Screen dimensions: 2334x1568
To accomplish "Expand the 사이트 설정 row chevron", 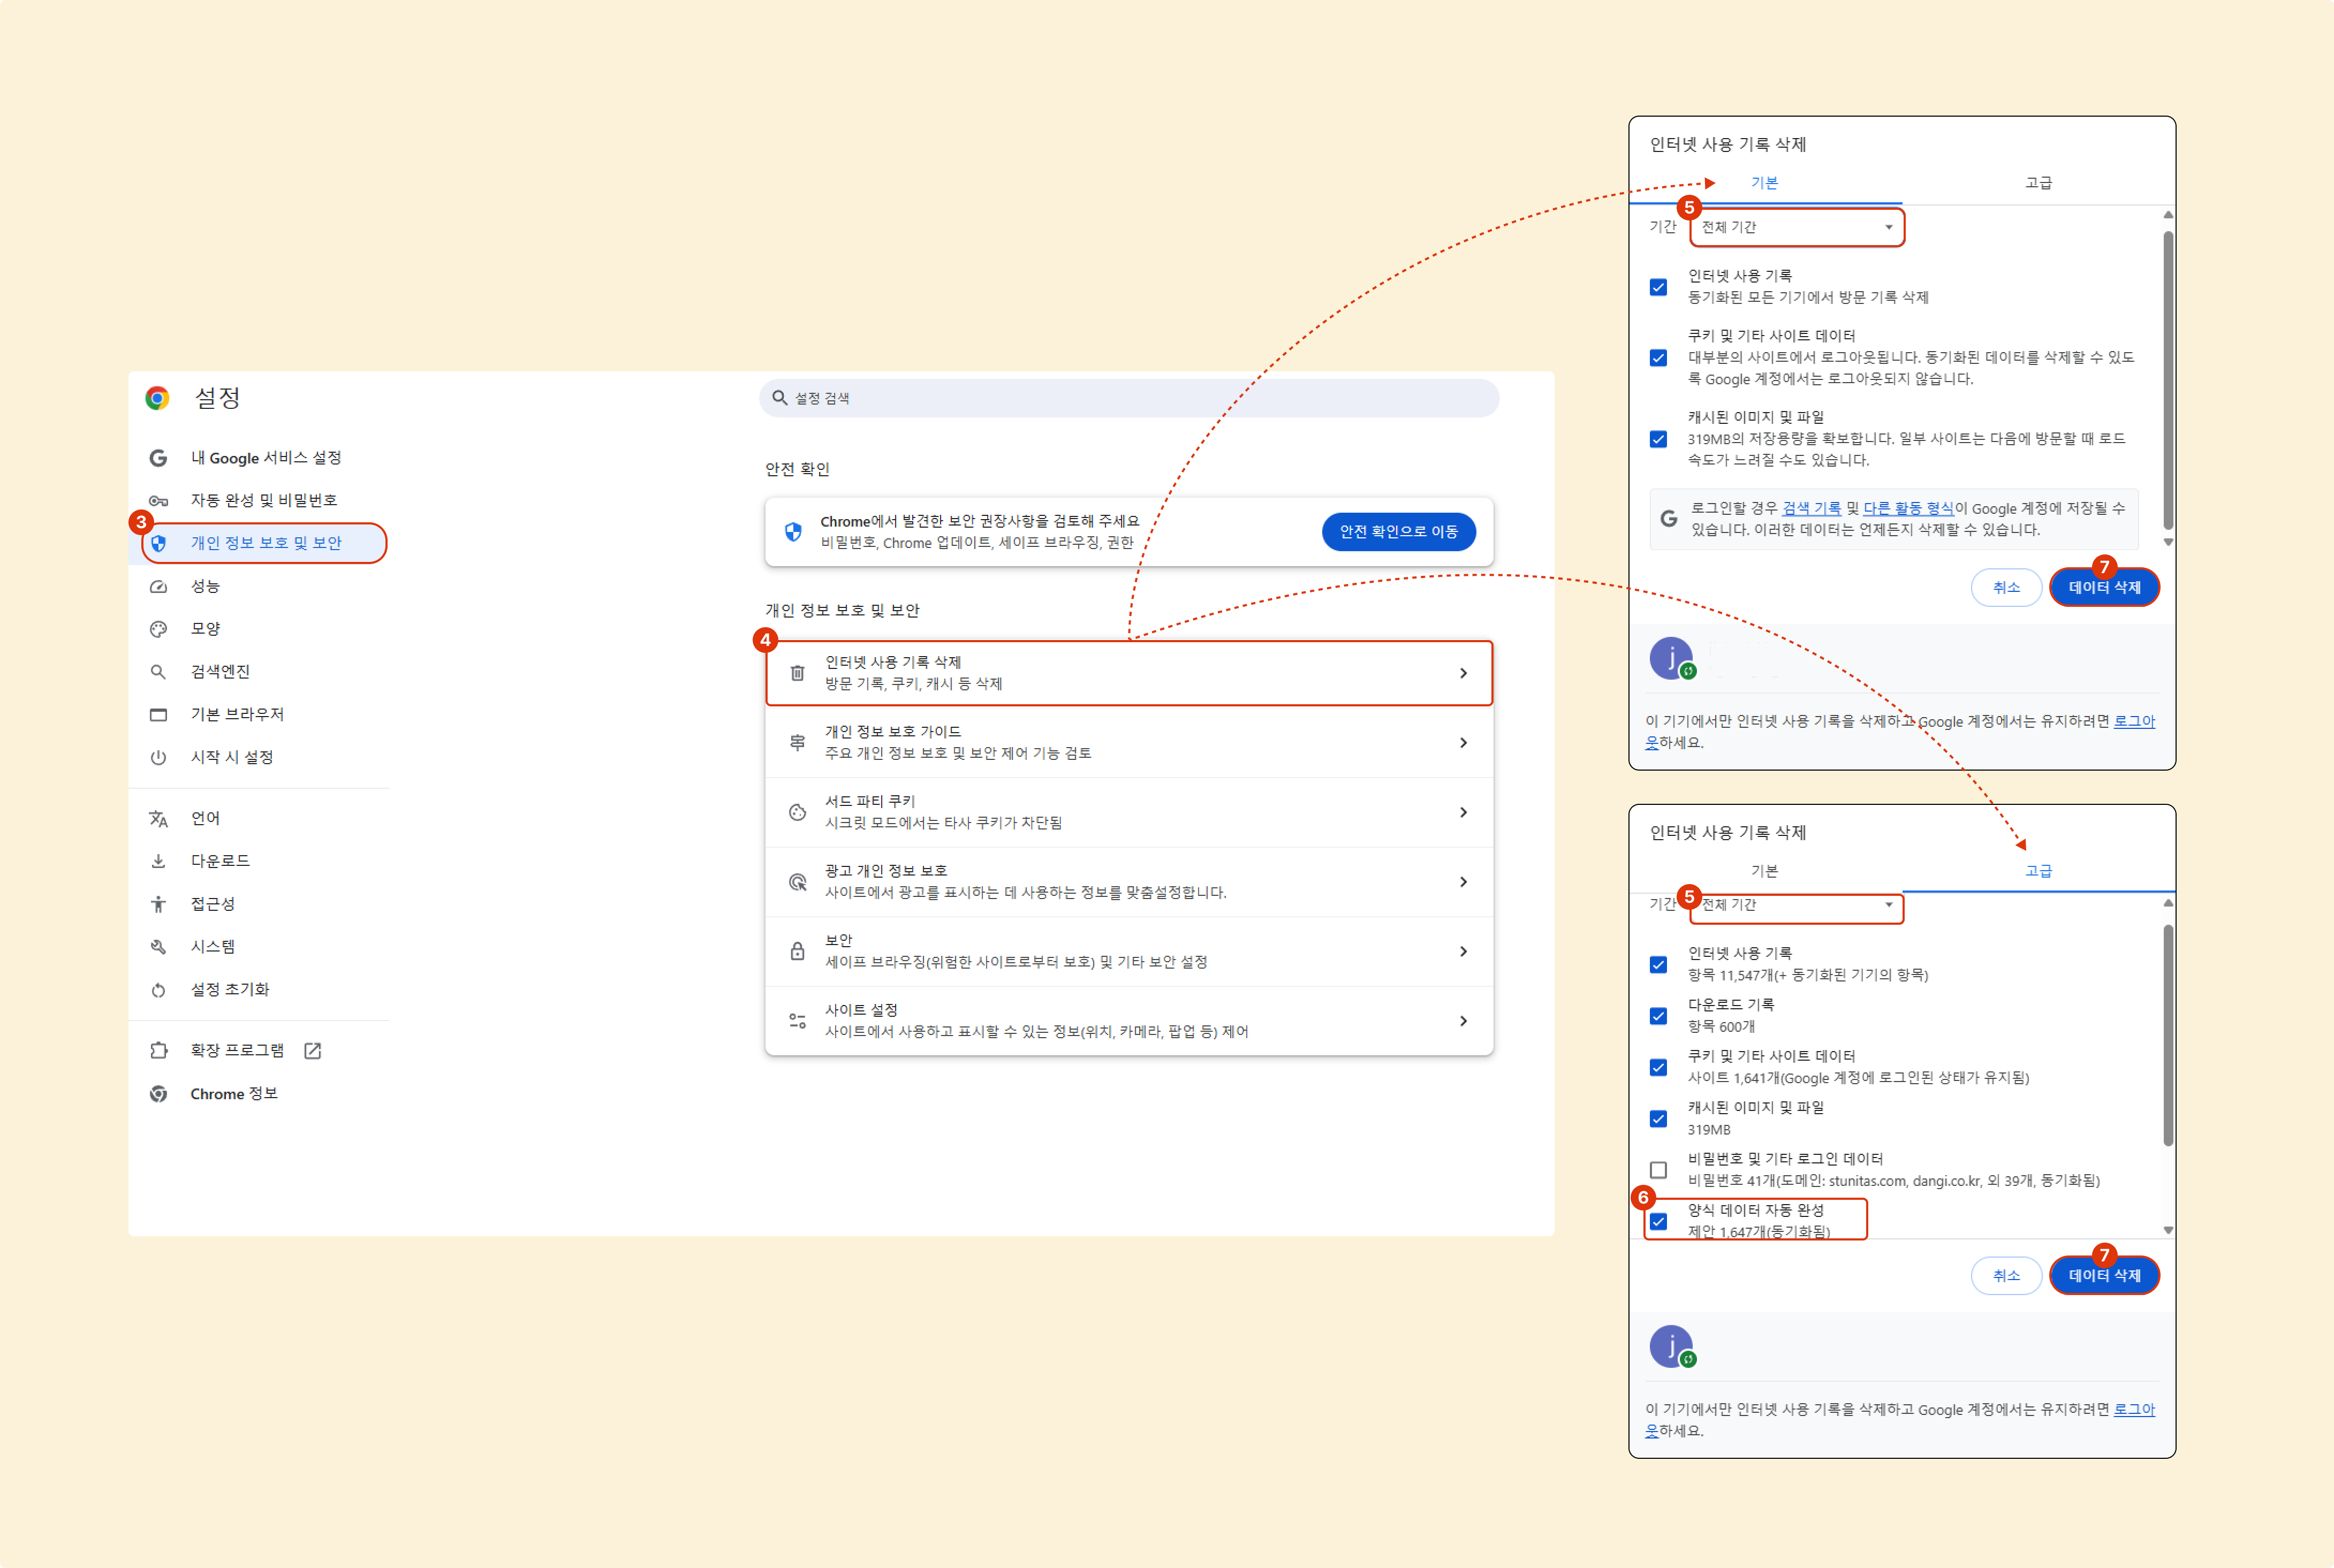I will [x=1463, y=1021].
